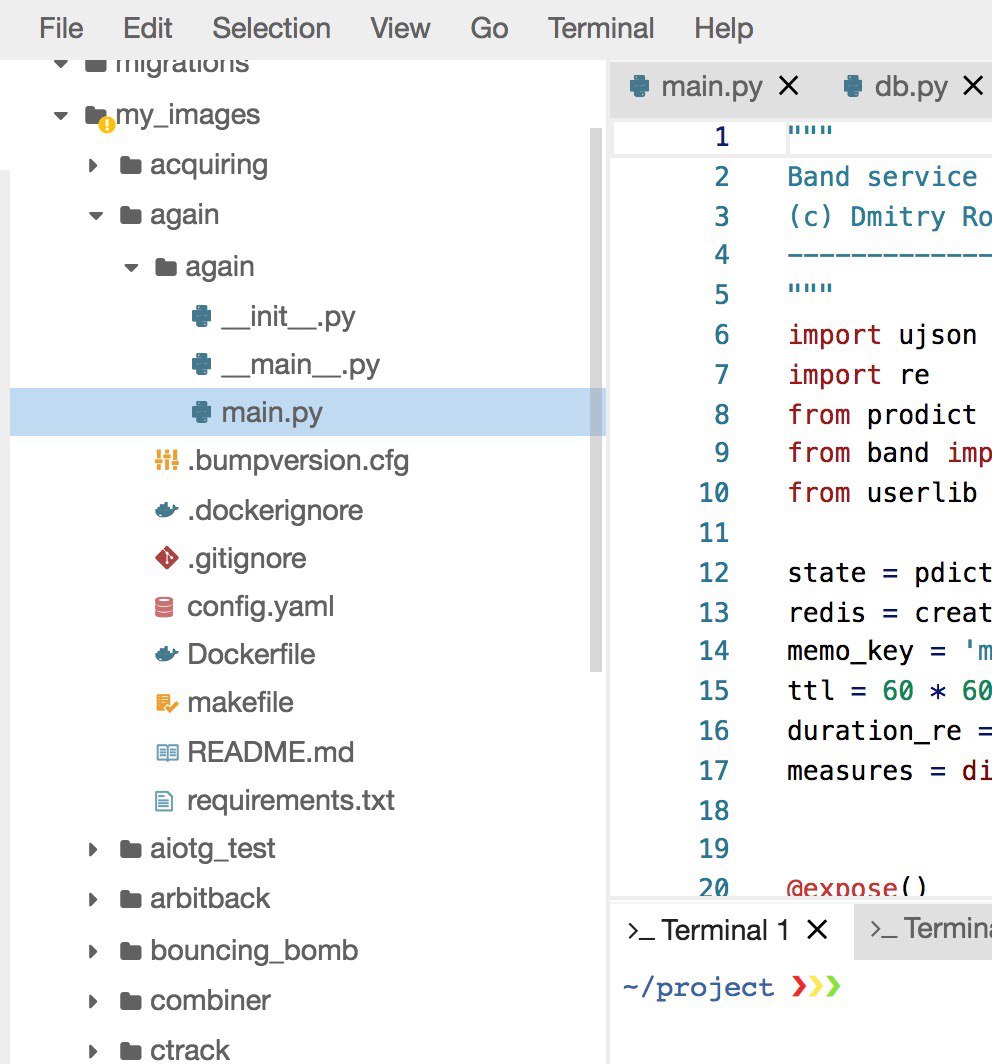Collapse the my_images folder
The width and height of the screenshot is (992, 1064).
(x=61, y=115)
